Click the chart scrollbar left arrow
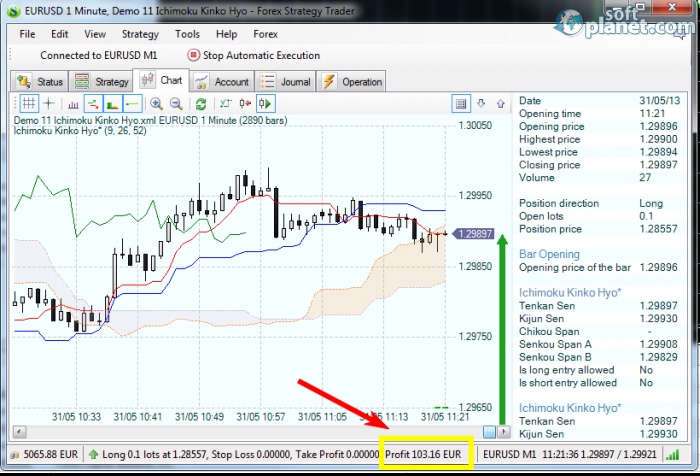 point(19,432)
